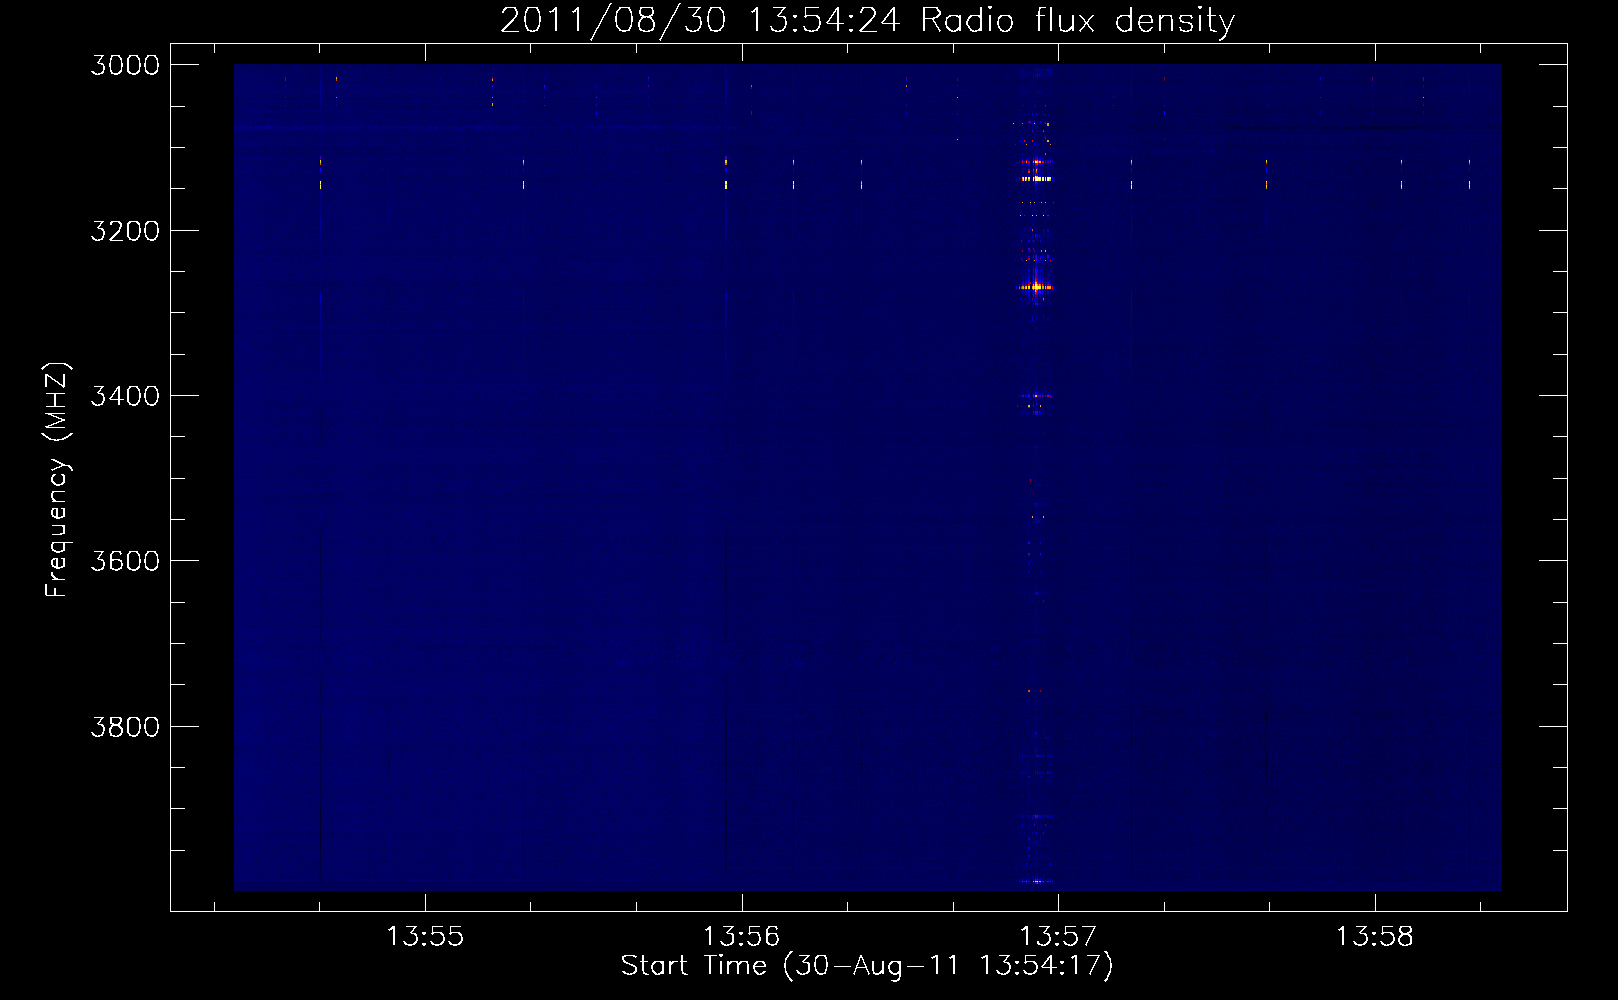Click the 'Frequency (MHZ)' axis label
This screenshot has width=1618, height=1000.
(x=58, y=480)
